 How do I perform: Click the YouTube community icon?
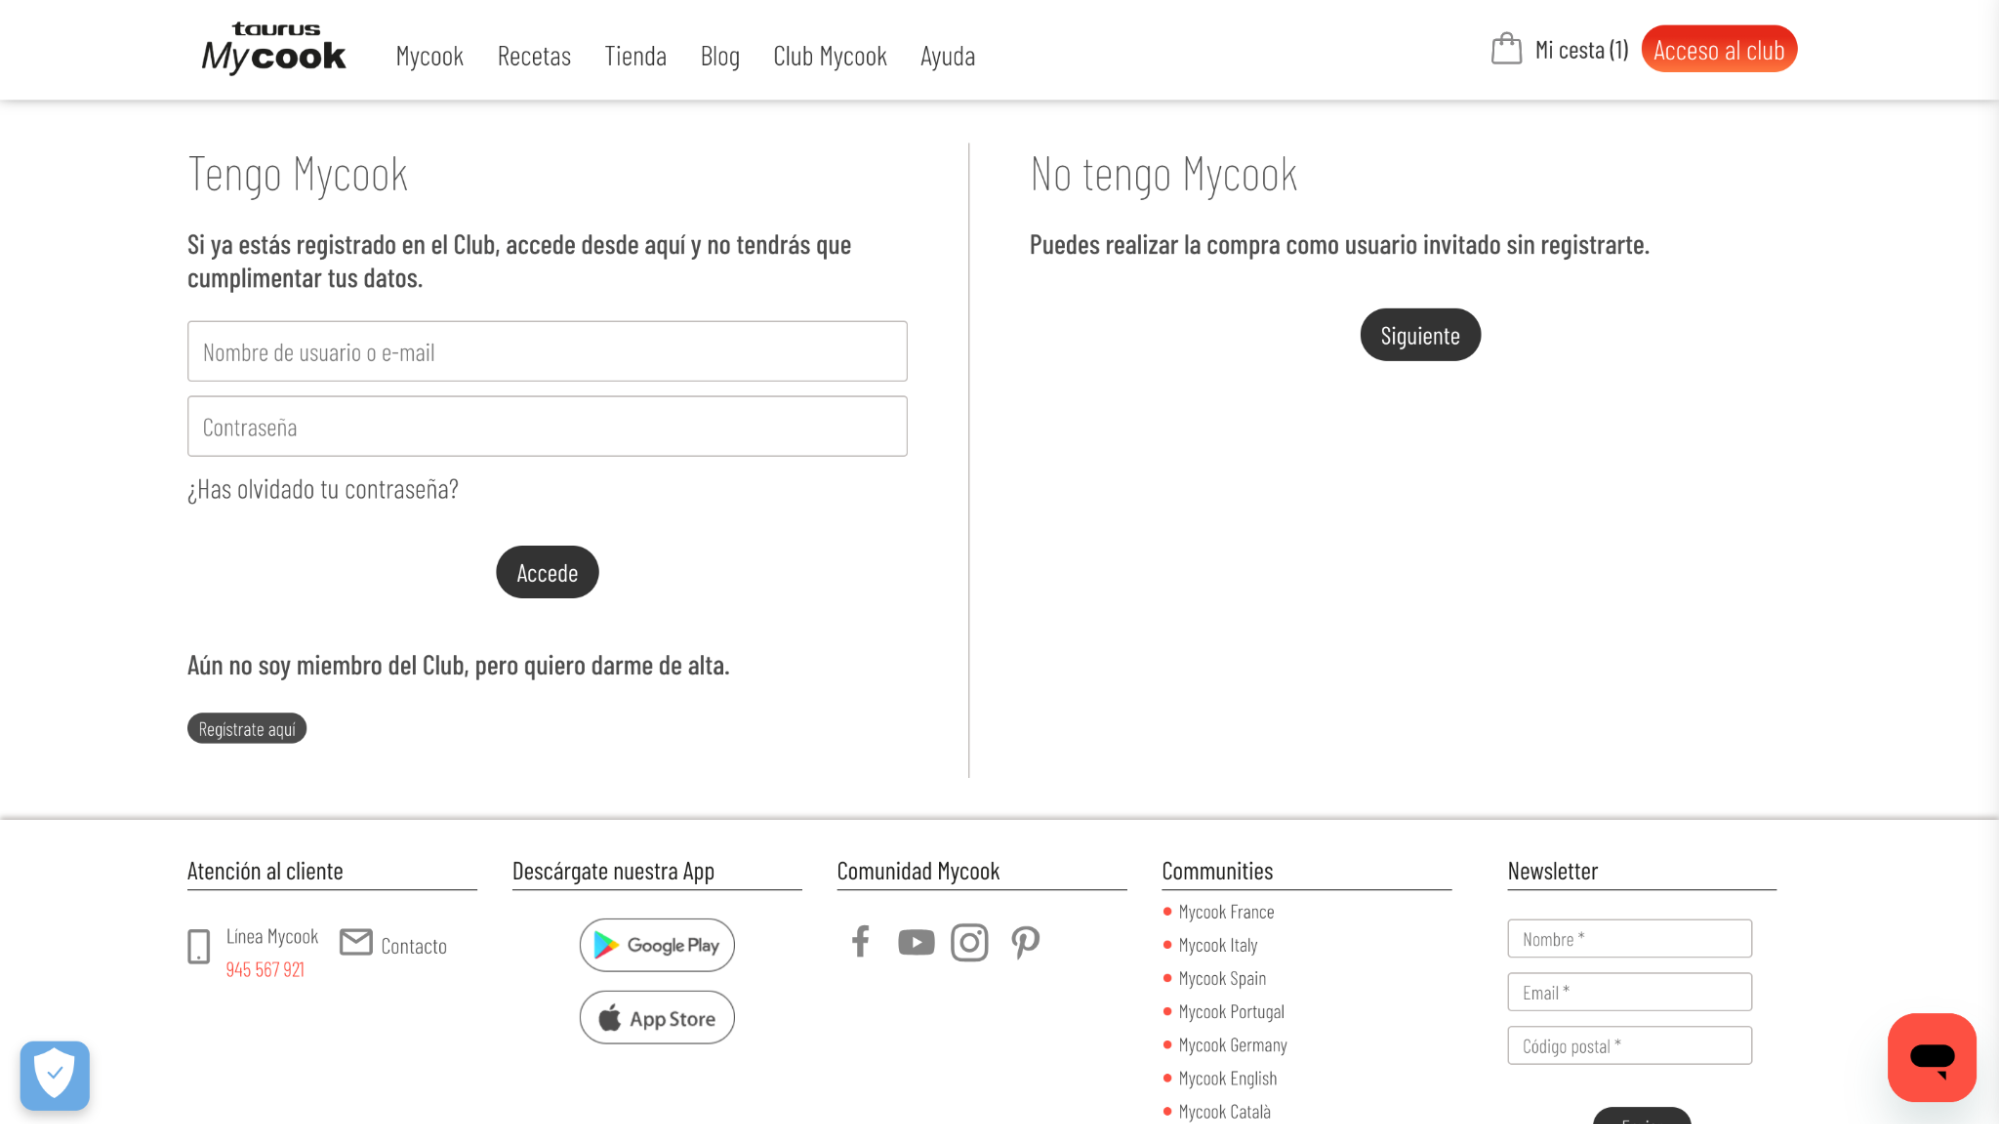point(914,941)
